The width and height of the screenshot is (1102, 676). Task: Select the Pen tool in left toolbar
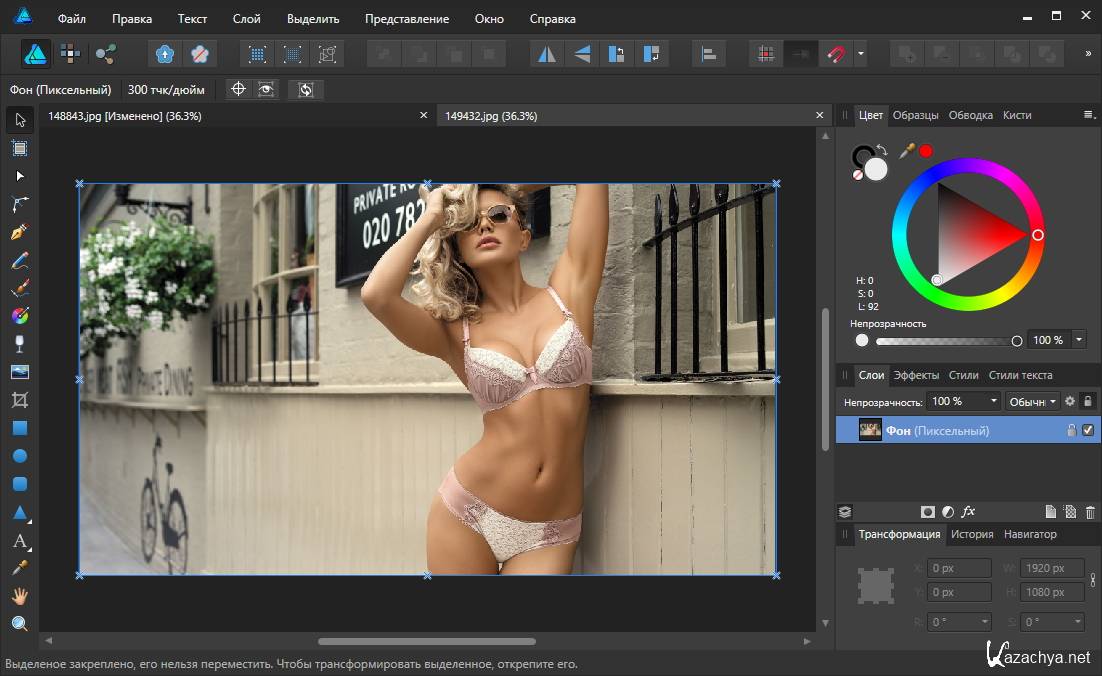click(x=19, y=232)
